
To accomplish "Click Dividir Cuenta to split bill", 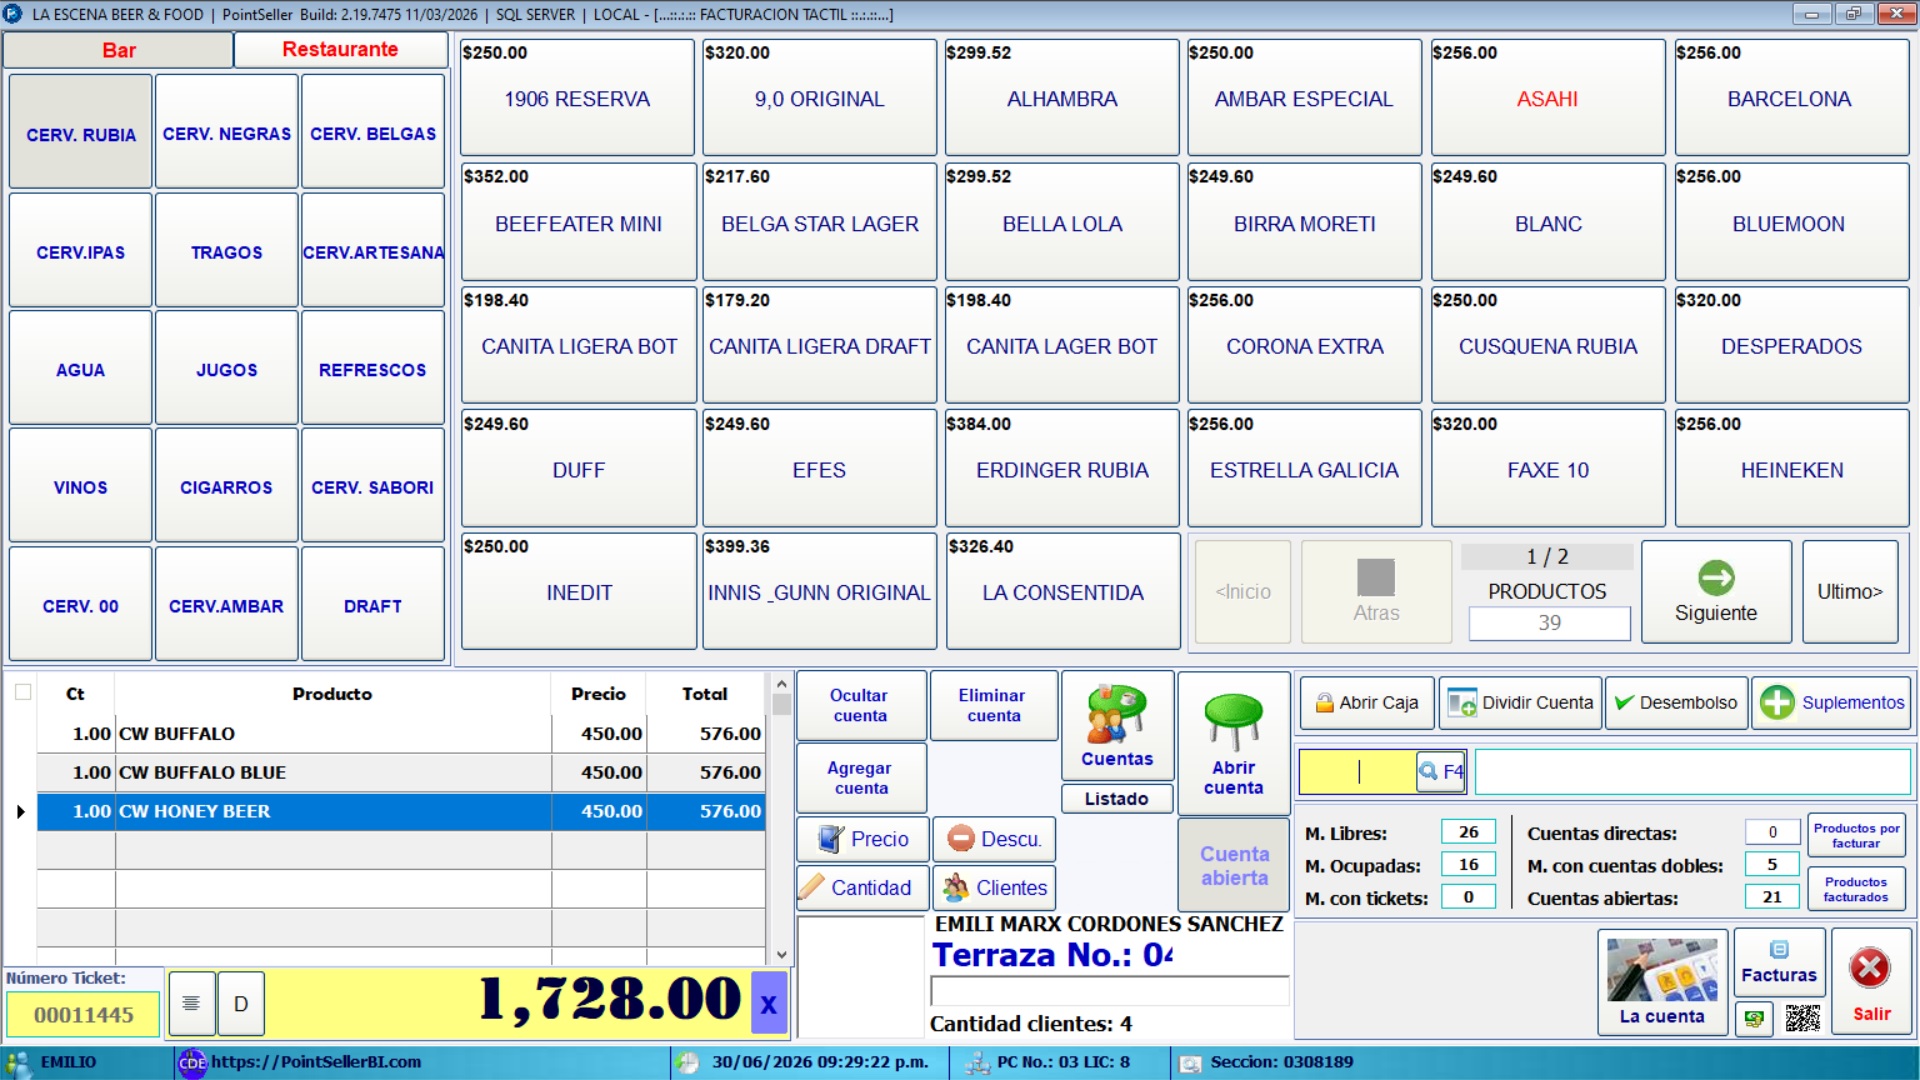I will (1521, 703).
